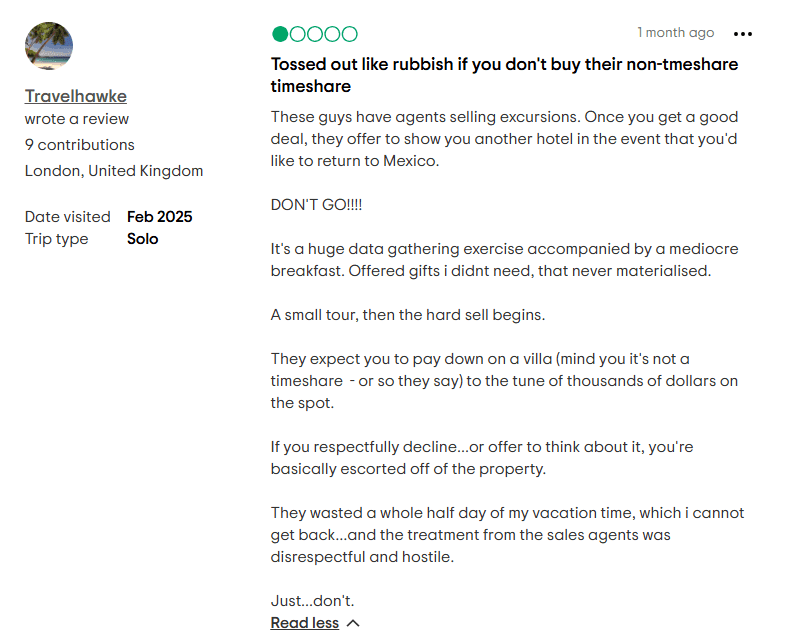
Task: Click the second empty rating bubble
Action: [297, 34]
